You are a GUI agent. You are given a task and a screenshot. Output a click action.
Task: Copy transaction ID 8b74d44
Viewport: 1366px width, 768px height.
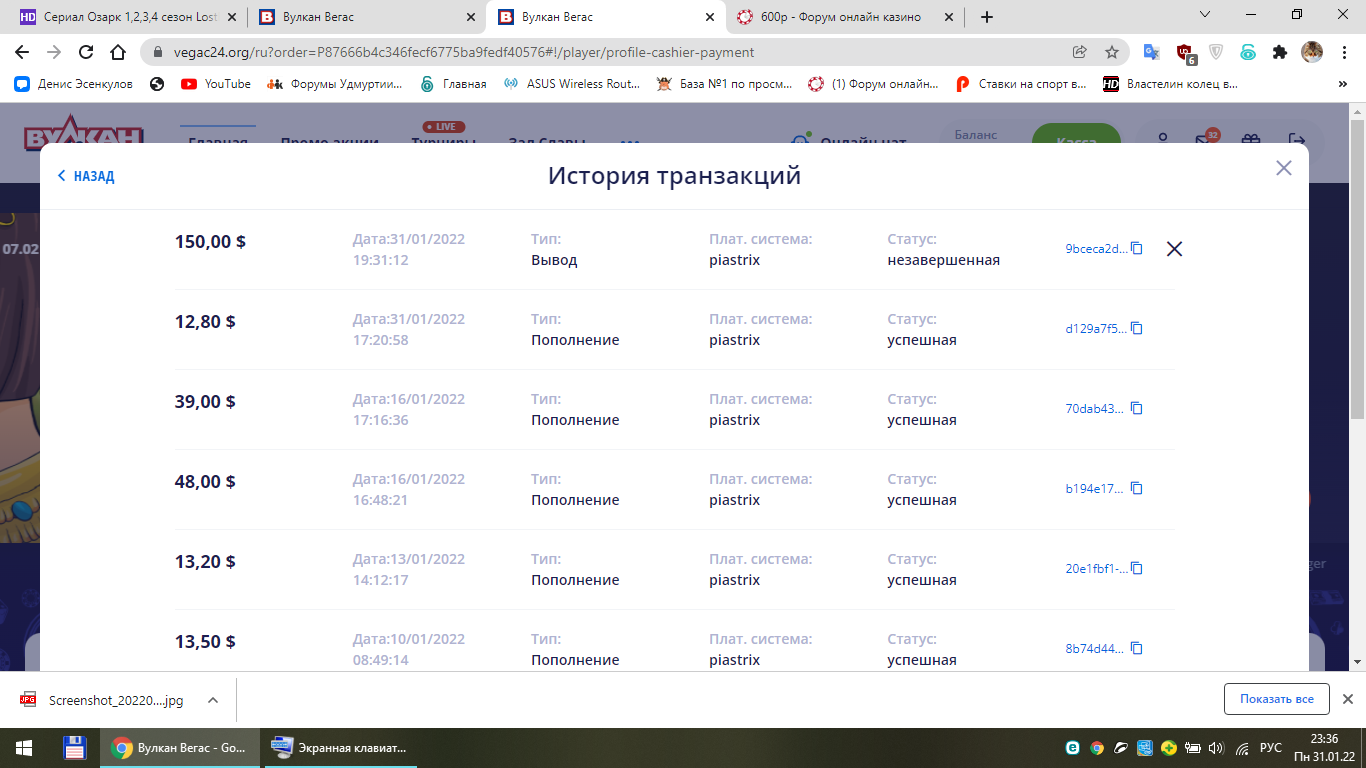[x=1136, y=648]
